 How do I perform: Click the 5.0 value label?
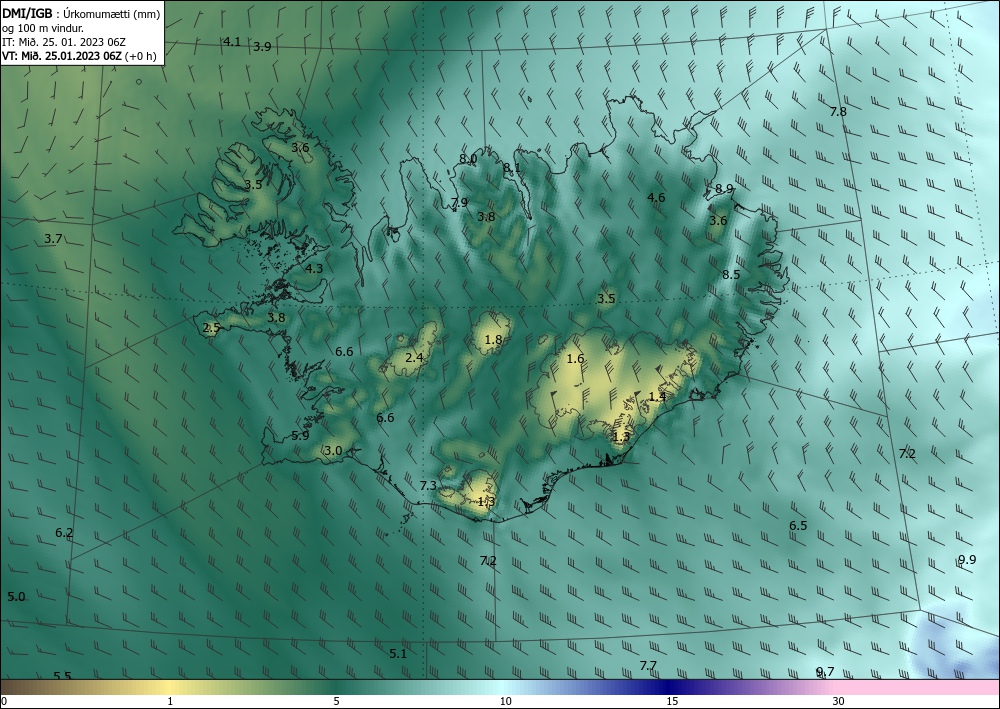click(16, 597)
